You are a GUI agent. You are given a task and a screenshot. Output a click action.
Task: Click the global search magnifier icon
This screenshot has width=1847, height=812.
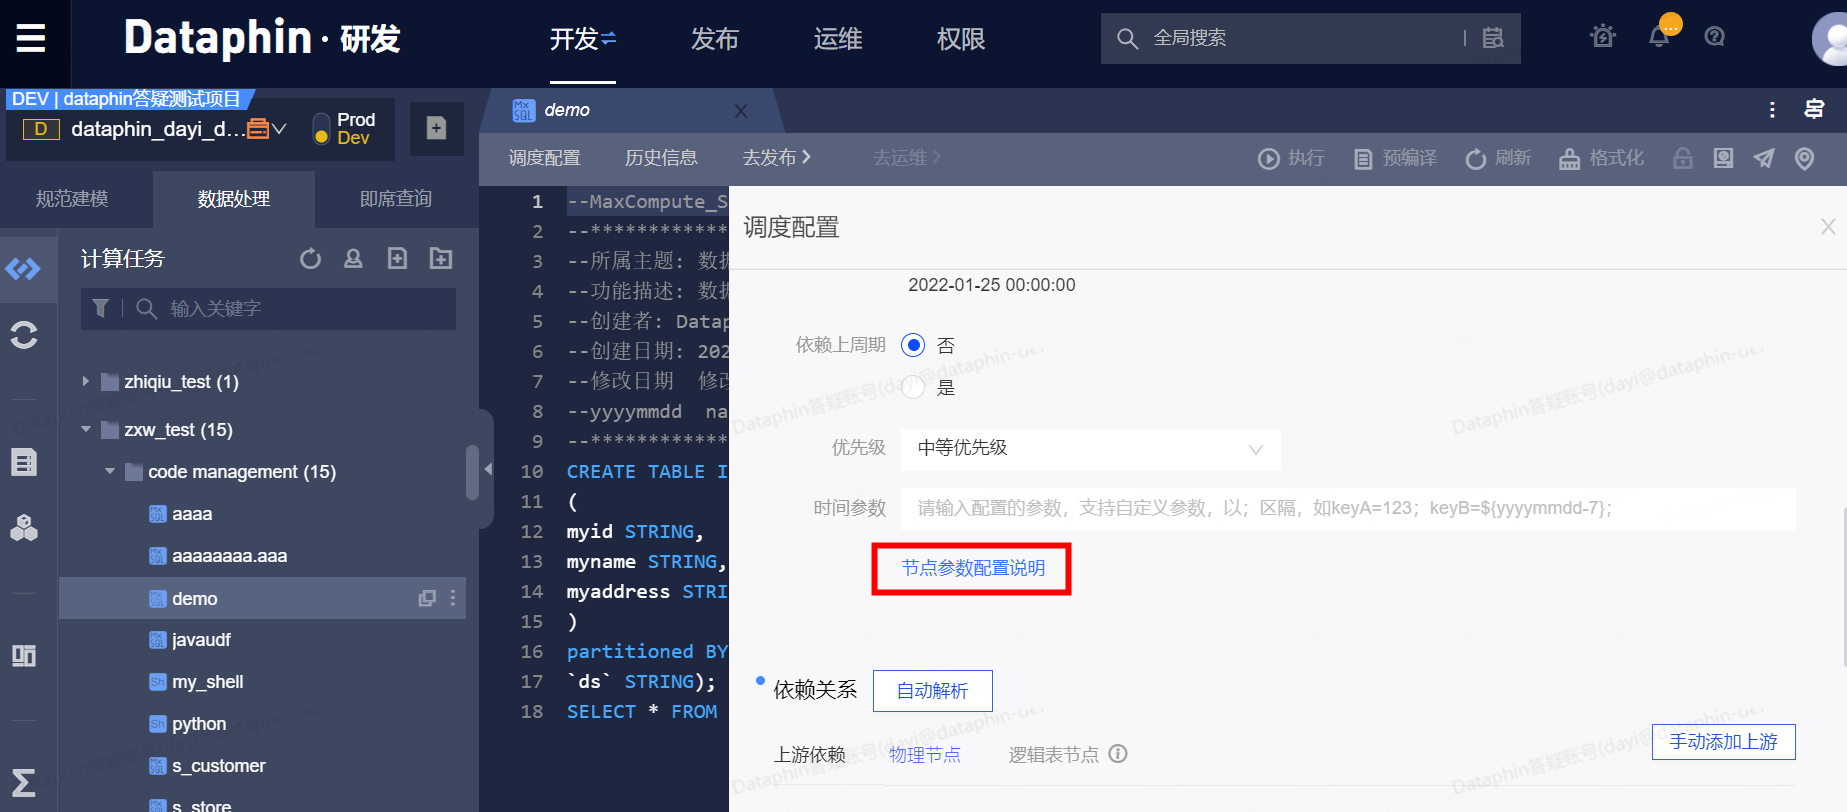pos(1127,38)
